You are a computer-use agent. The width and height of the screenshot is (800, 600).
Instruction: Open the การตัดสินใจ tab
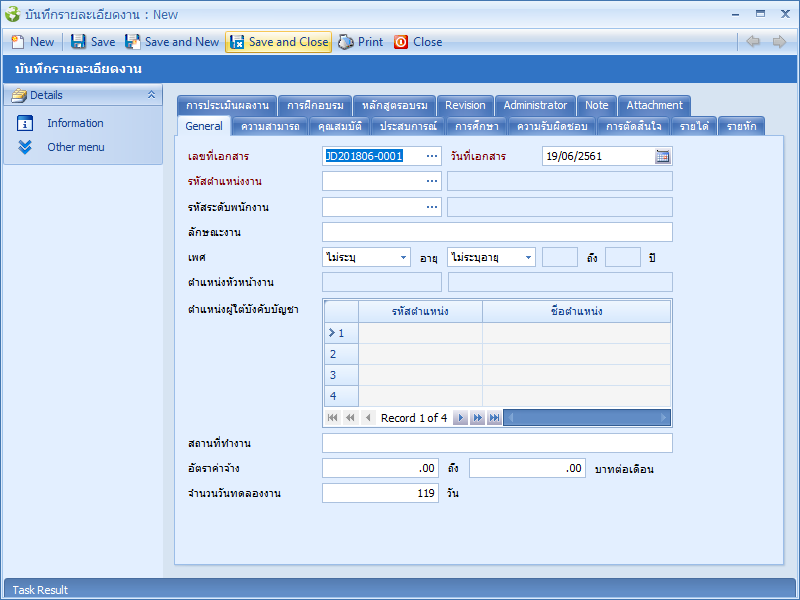[x=633, y=126]
